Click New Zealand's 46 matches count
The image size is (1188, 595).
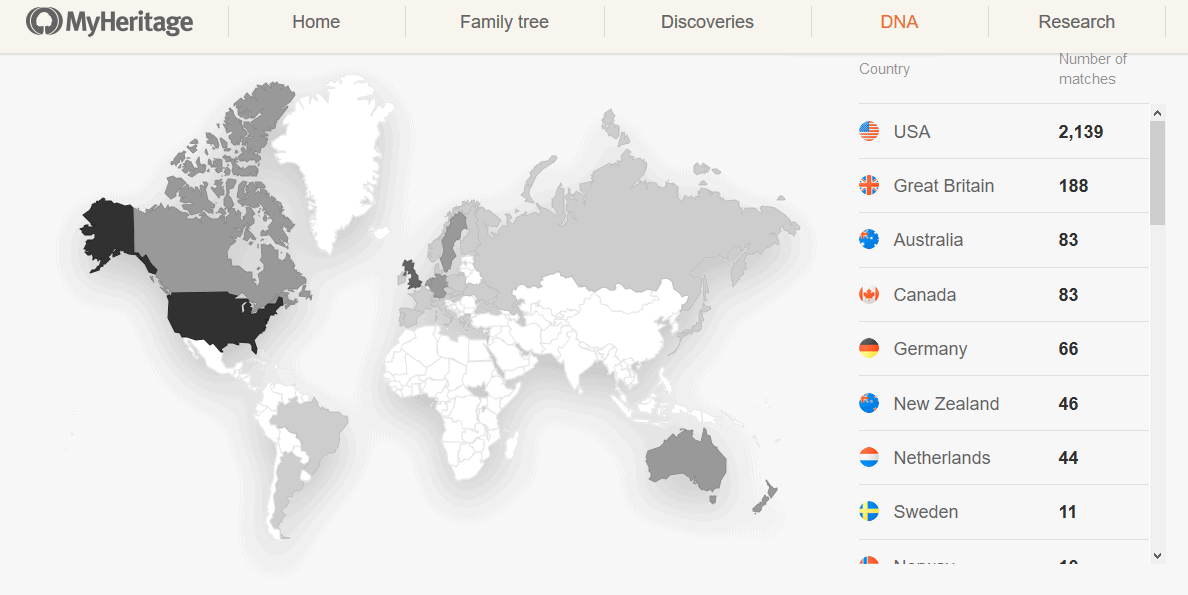[x=1068, y=403]
